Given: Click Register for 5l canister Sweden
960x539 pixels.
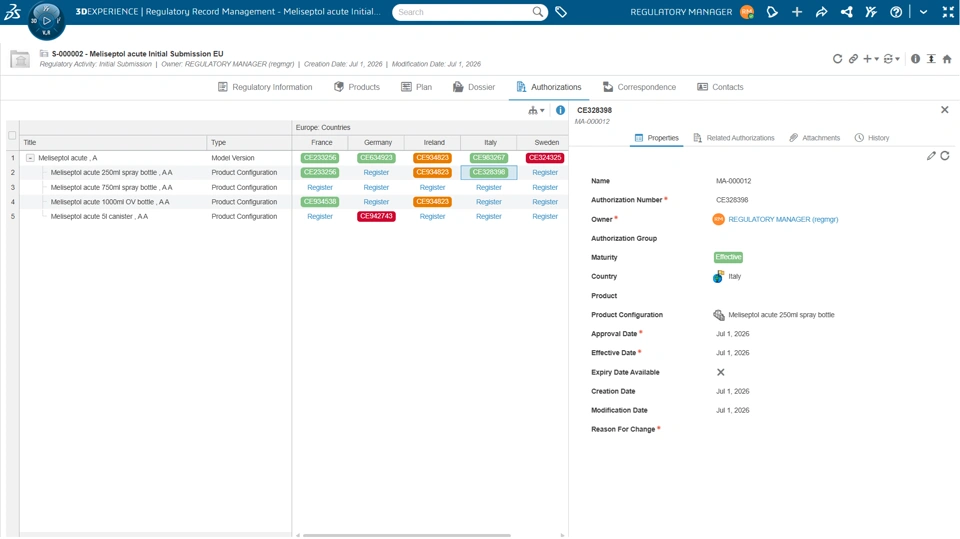Looking at the screenshot, I should 545,216.
